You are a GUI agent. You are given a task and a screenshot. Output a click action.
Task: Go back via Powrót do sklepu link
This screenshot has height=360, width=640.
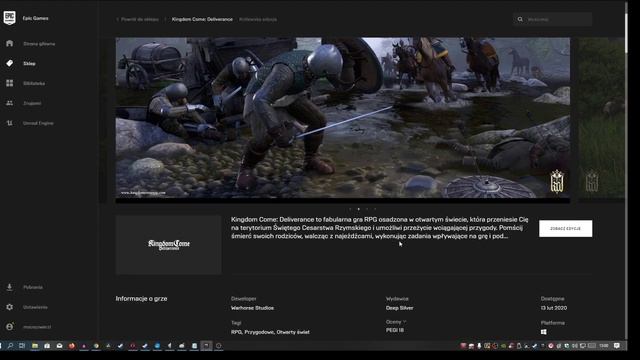(137, 19)
